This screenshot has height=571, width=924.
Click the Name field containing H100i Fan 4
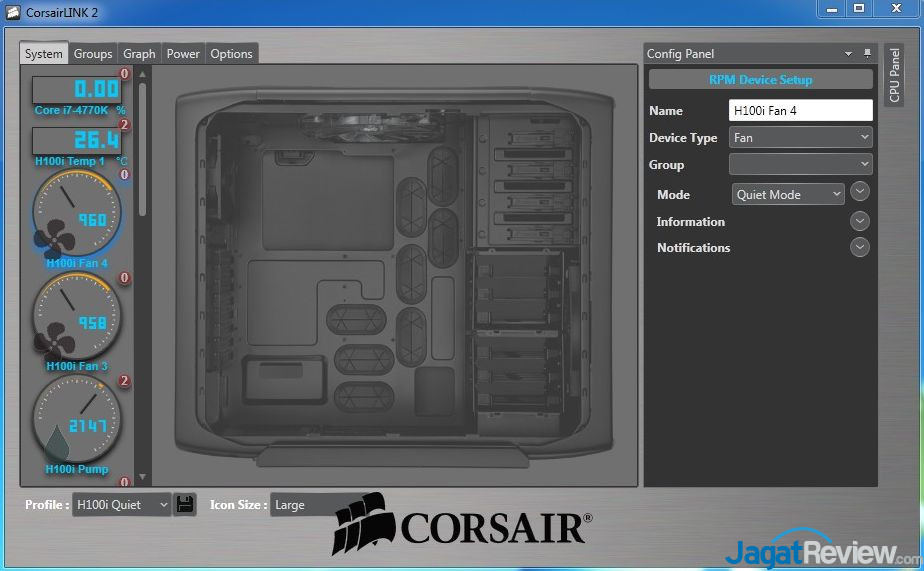coord(800,111)
